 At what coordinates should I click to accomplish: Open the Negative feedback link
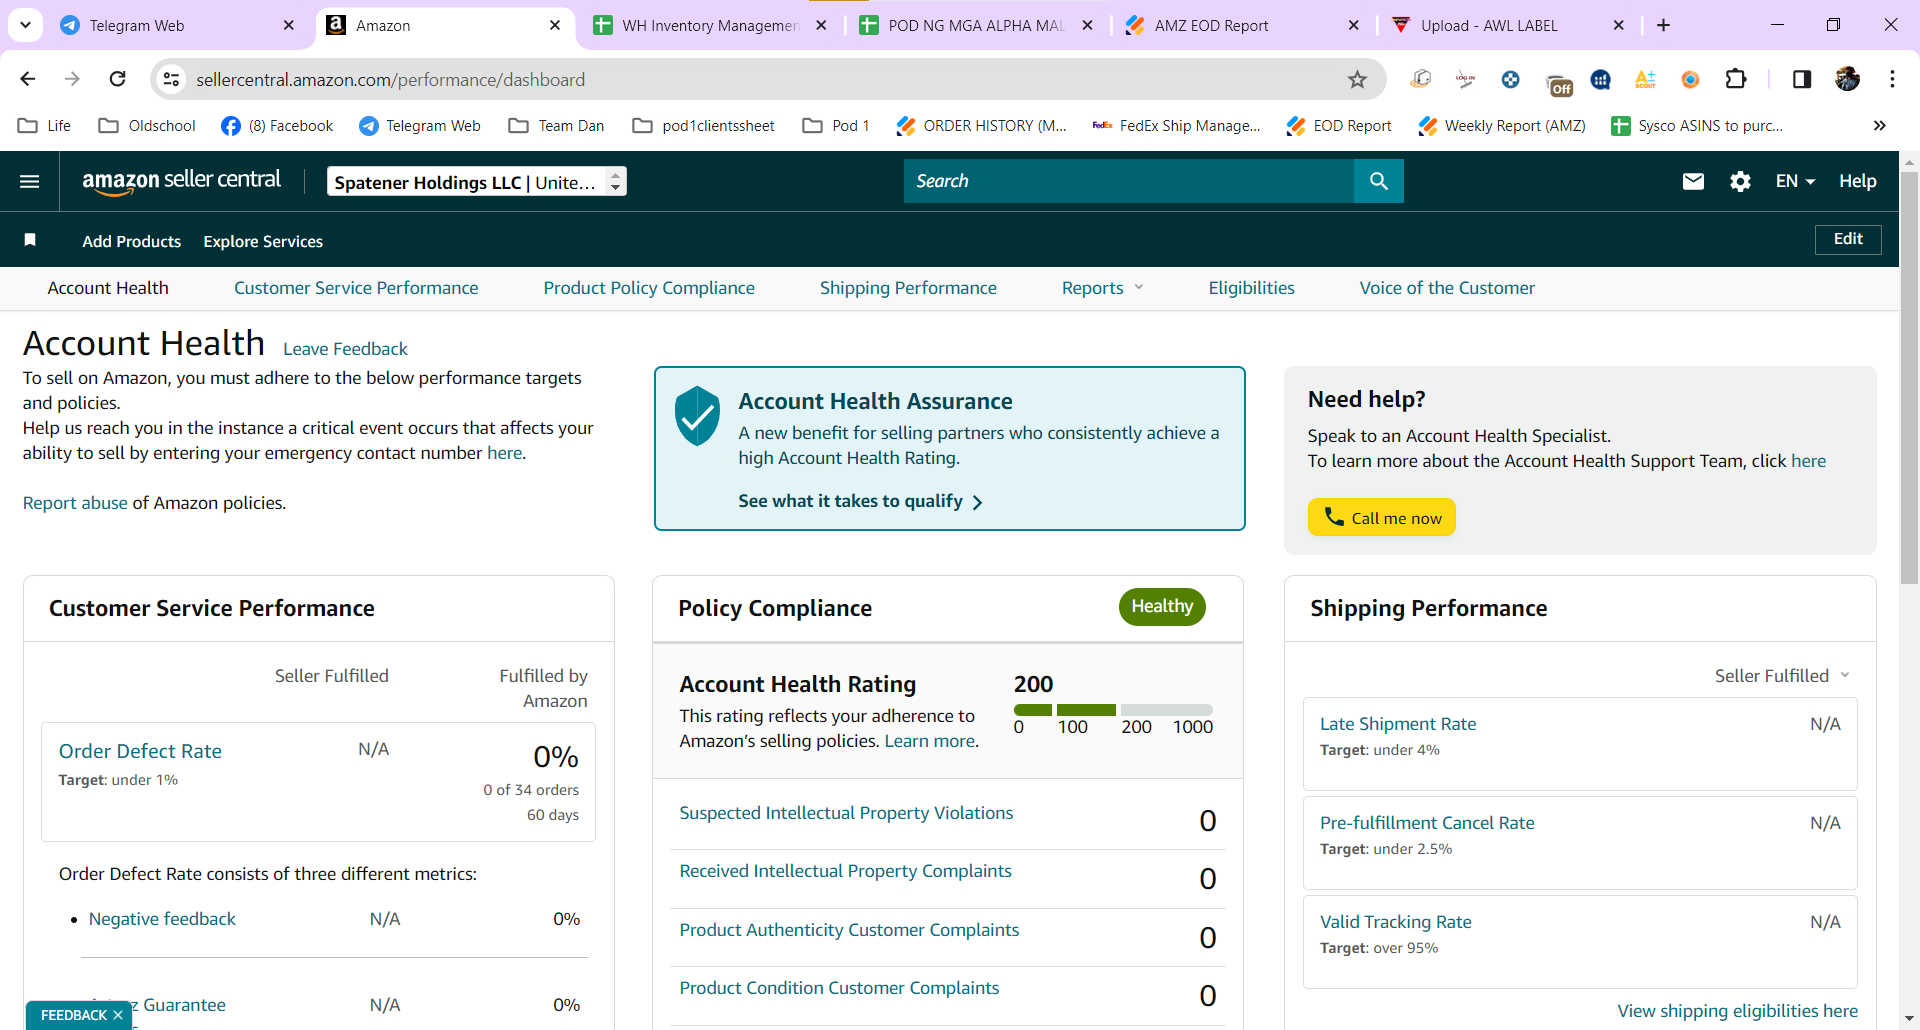pos(162,919)
